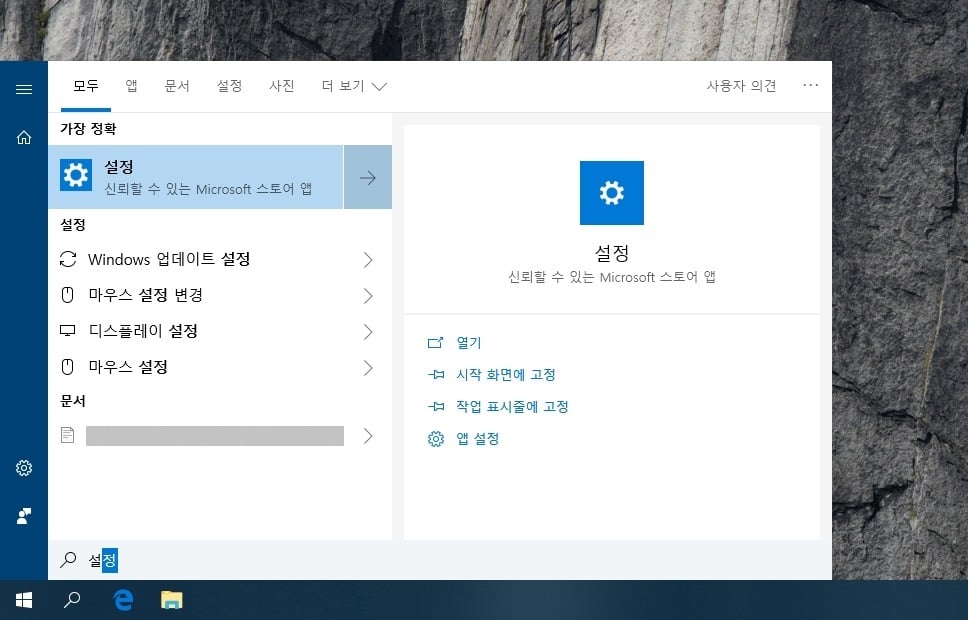Open the hamburger menu in search sidebar
Screen dimensions: 968x620
(x=23, y=90)
